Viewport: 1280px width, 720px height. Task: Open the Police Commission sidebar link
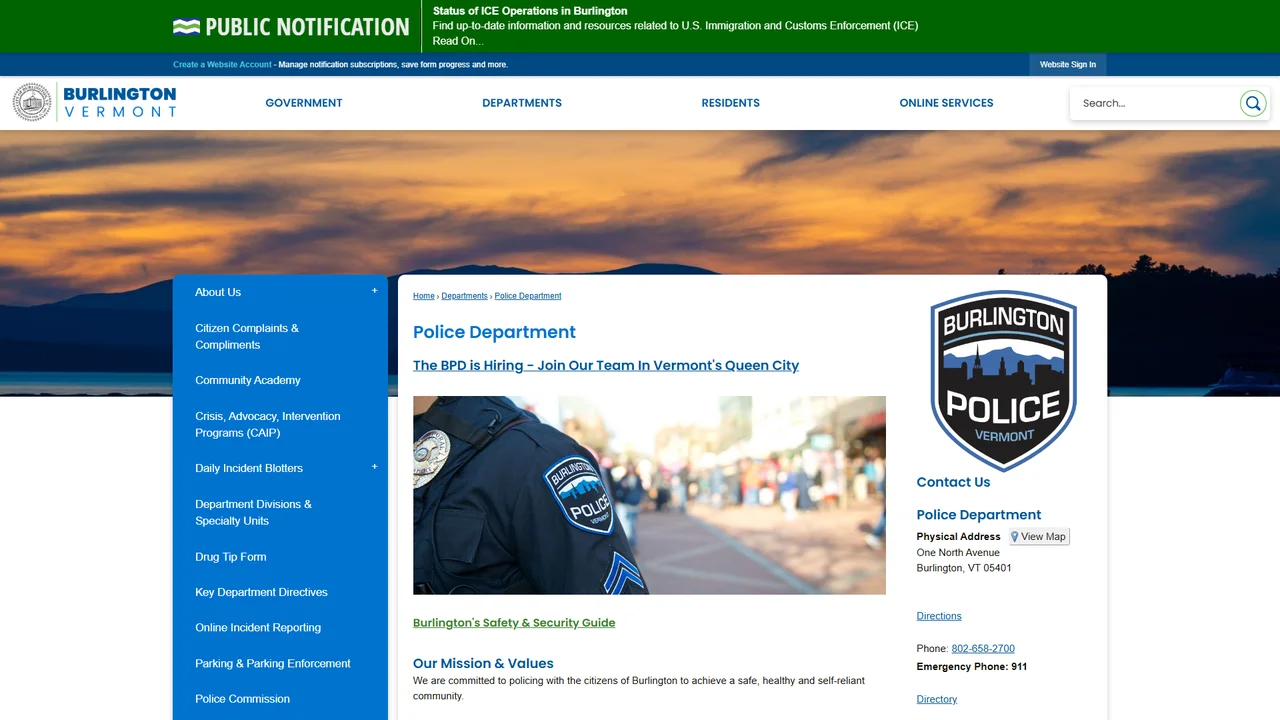tap(243, 699)
